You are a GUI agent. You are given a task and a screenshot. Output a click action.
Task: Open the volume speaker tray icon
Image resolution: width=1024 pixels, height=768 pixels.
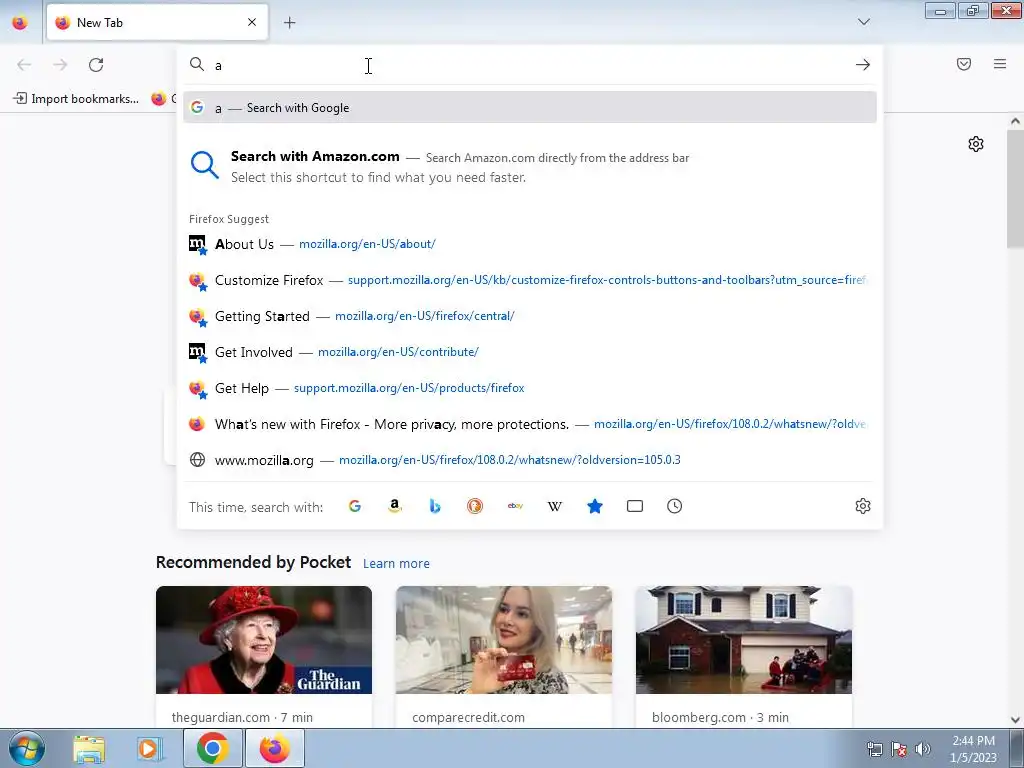coord(923,749)
